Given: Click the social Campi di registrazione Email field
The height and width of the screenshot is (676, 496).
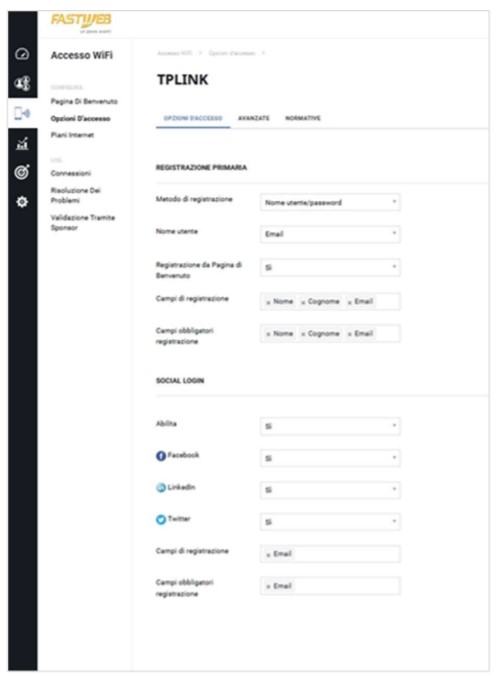Looking at the screenshot, I should tap(330, 554).
